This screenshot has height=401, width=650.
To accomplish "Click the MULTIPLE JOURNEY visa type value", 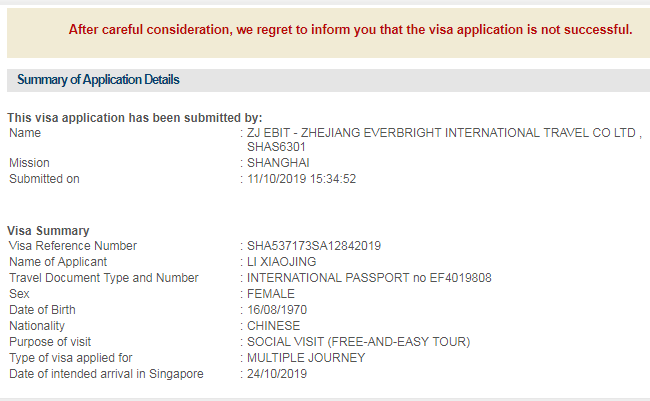I will [x=306, y=358].
